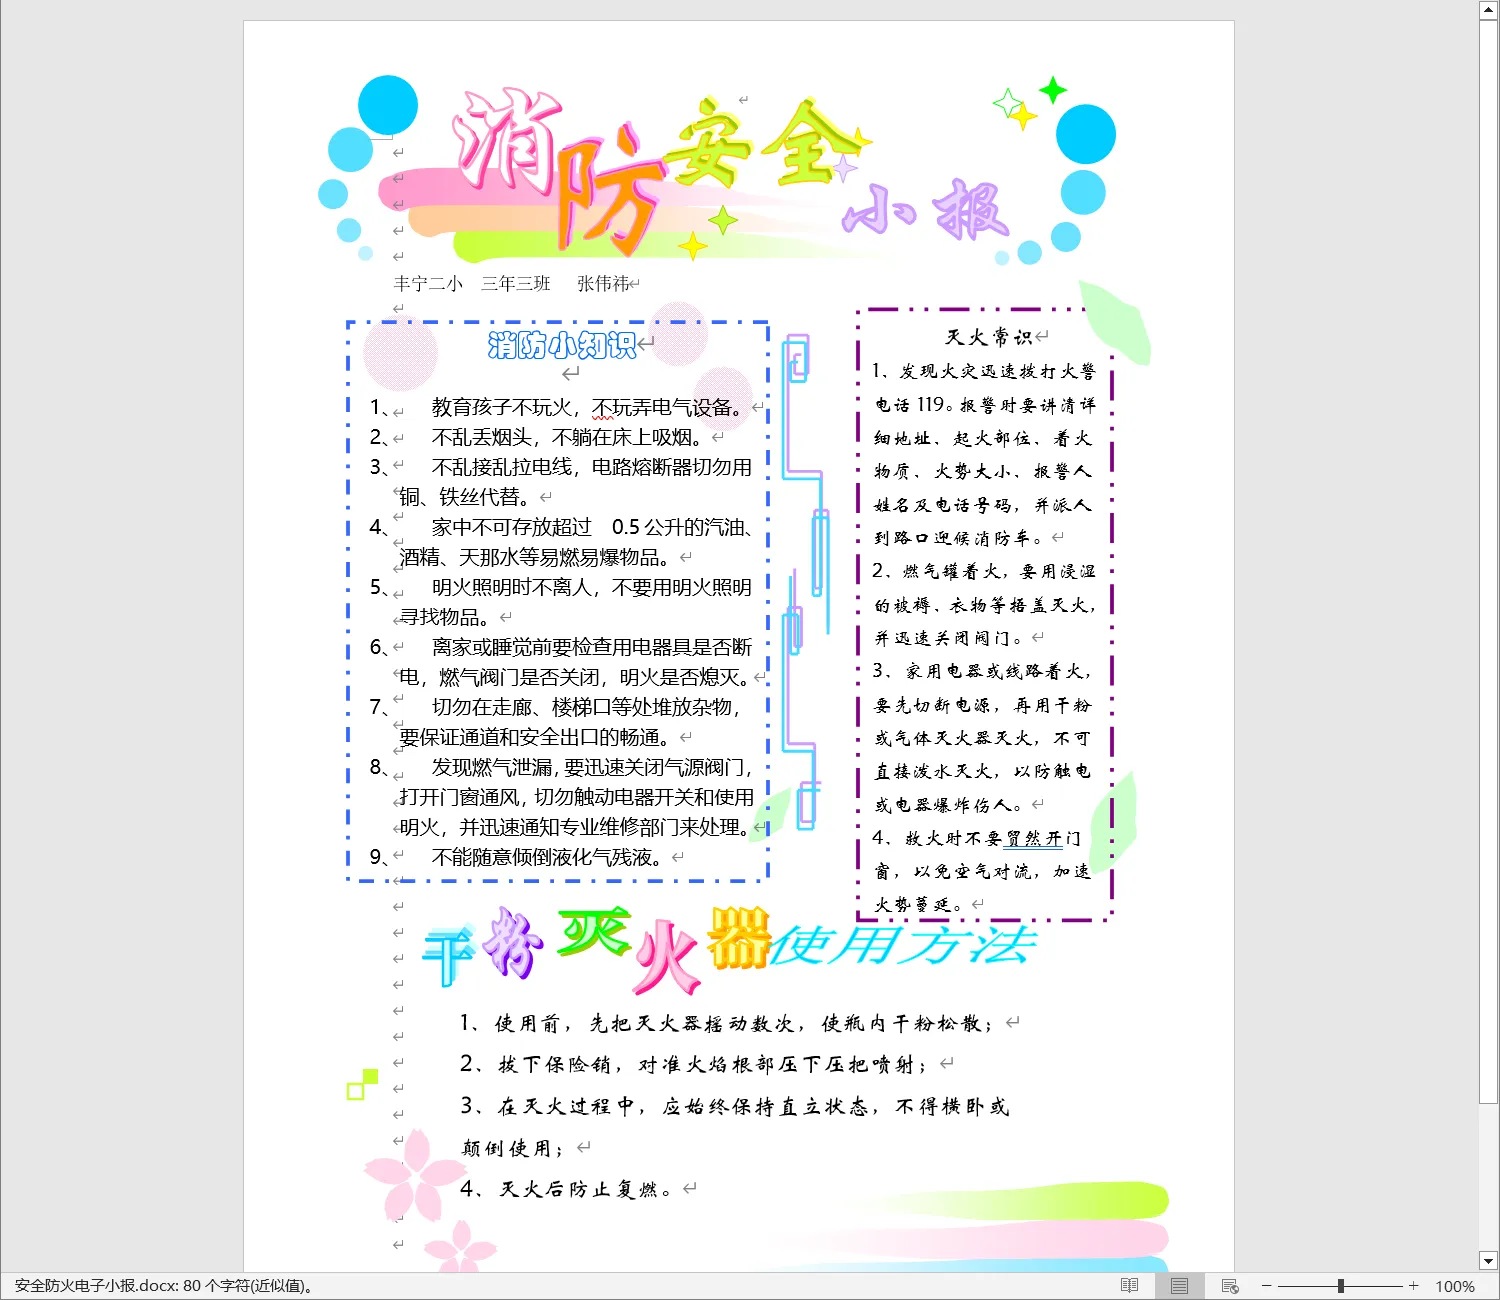This screenshot has height=1300, width=1500.
Task: Click the blue-underlined word 贸然
Action: click(1032, 838)
